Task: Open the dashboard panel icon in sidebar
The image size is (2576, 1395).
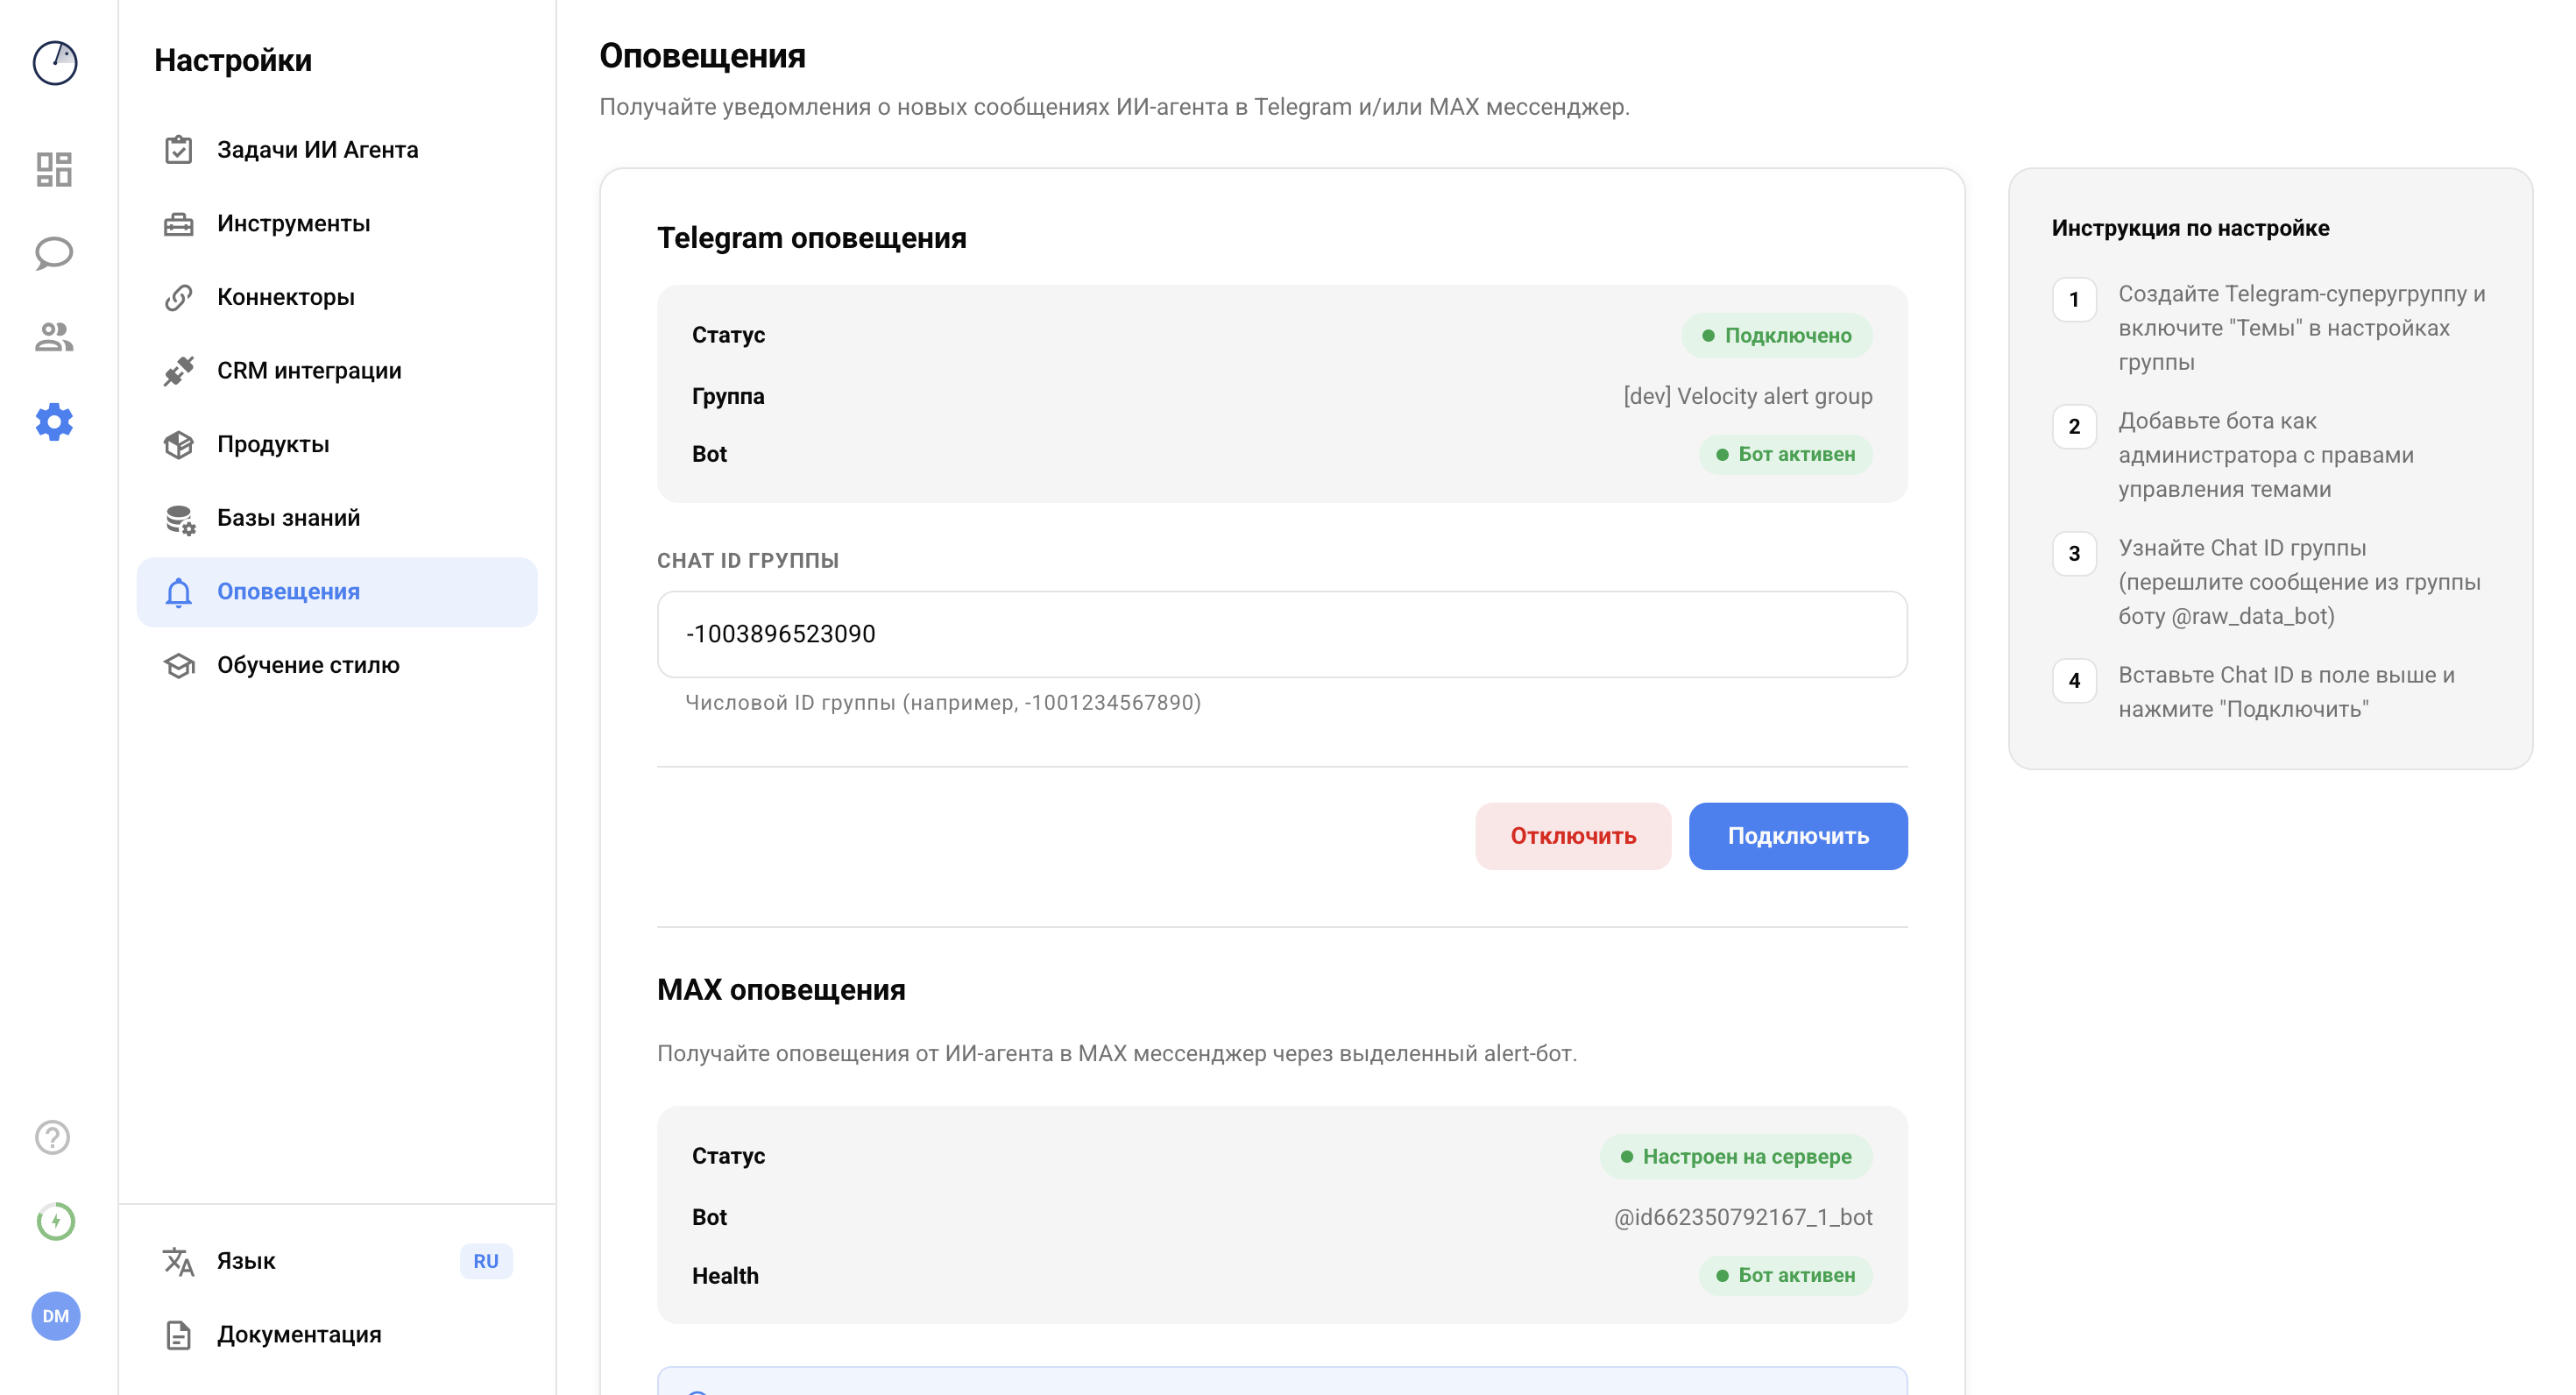Action: coord(55,170)
